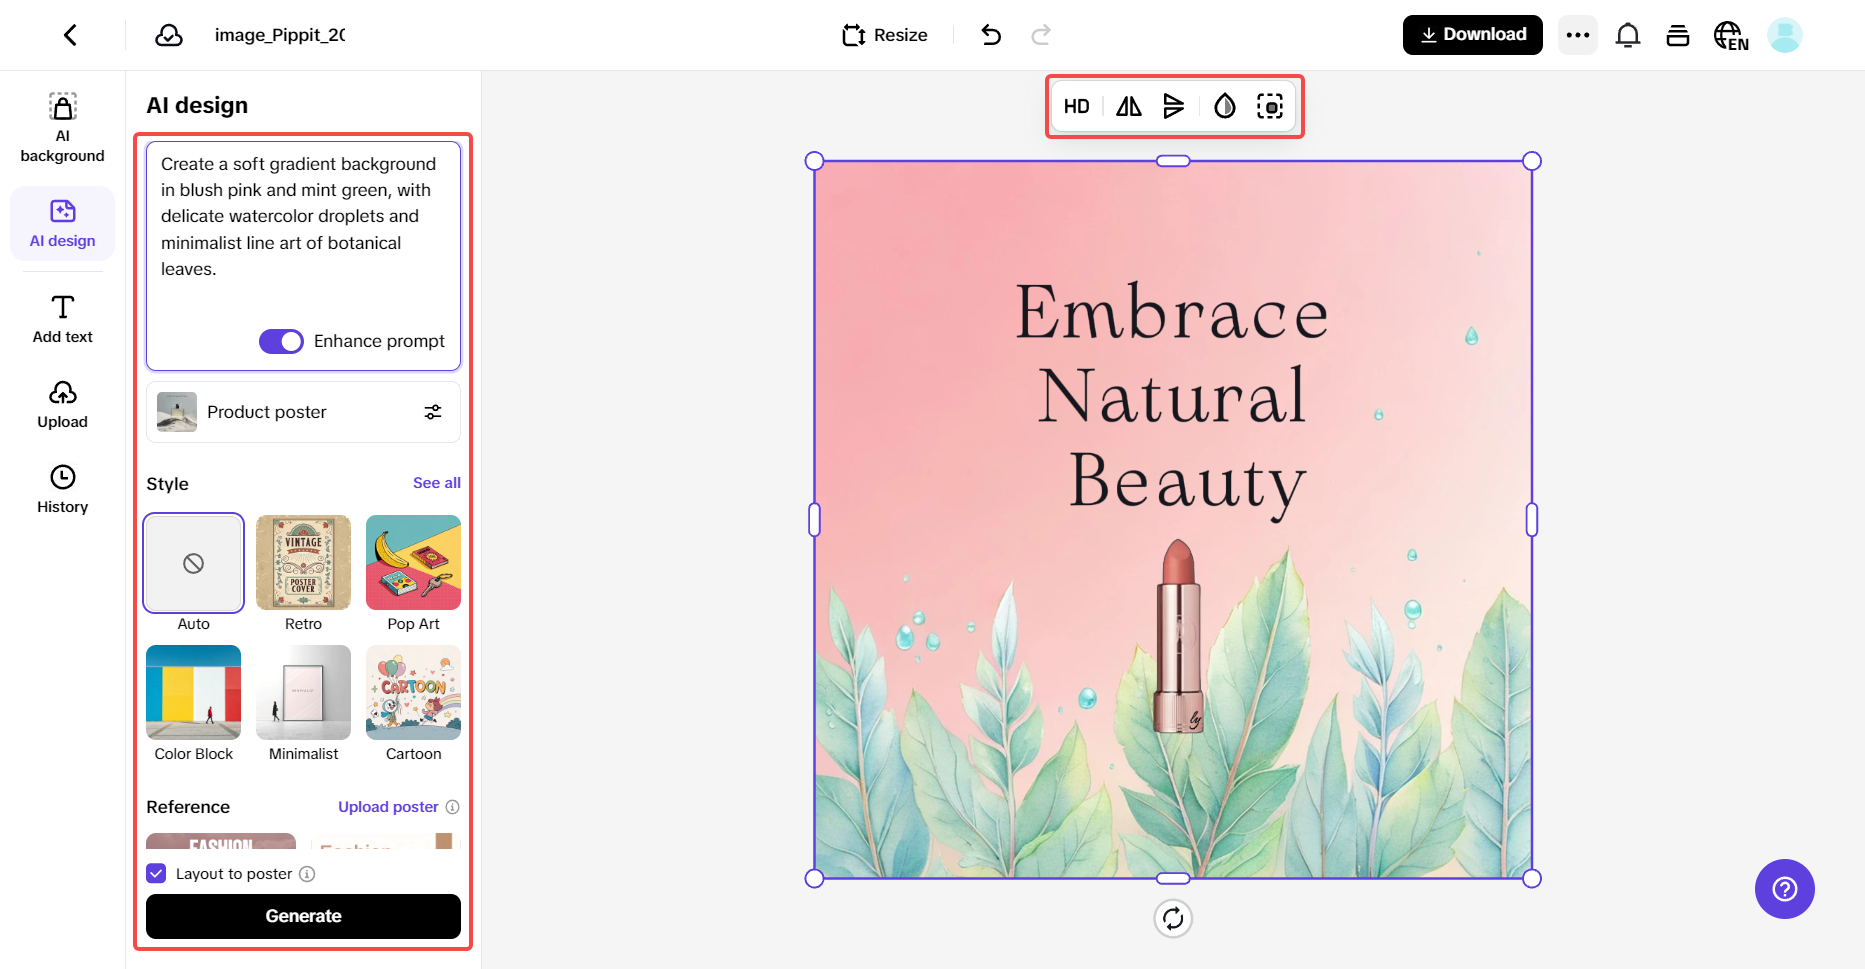
Task: Select the Add text tool
Action: click(x=62, y=320)
